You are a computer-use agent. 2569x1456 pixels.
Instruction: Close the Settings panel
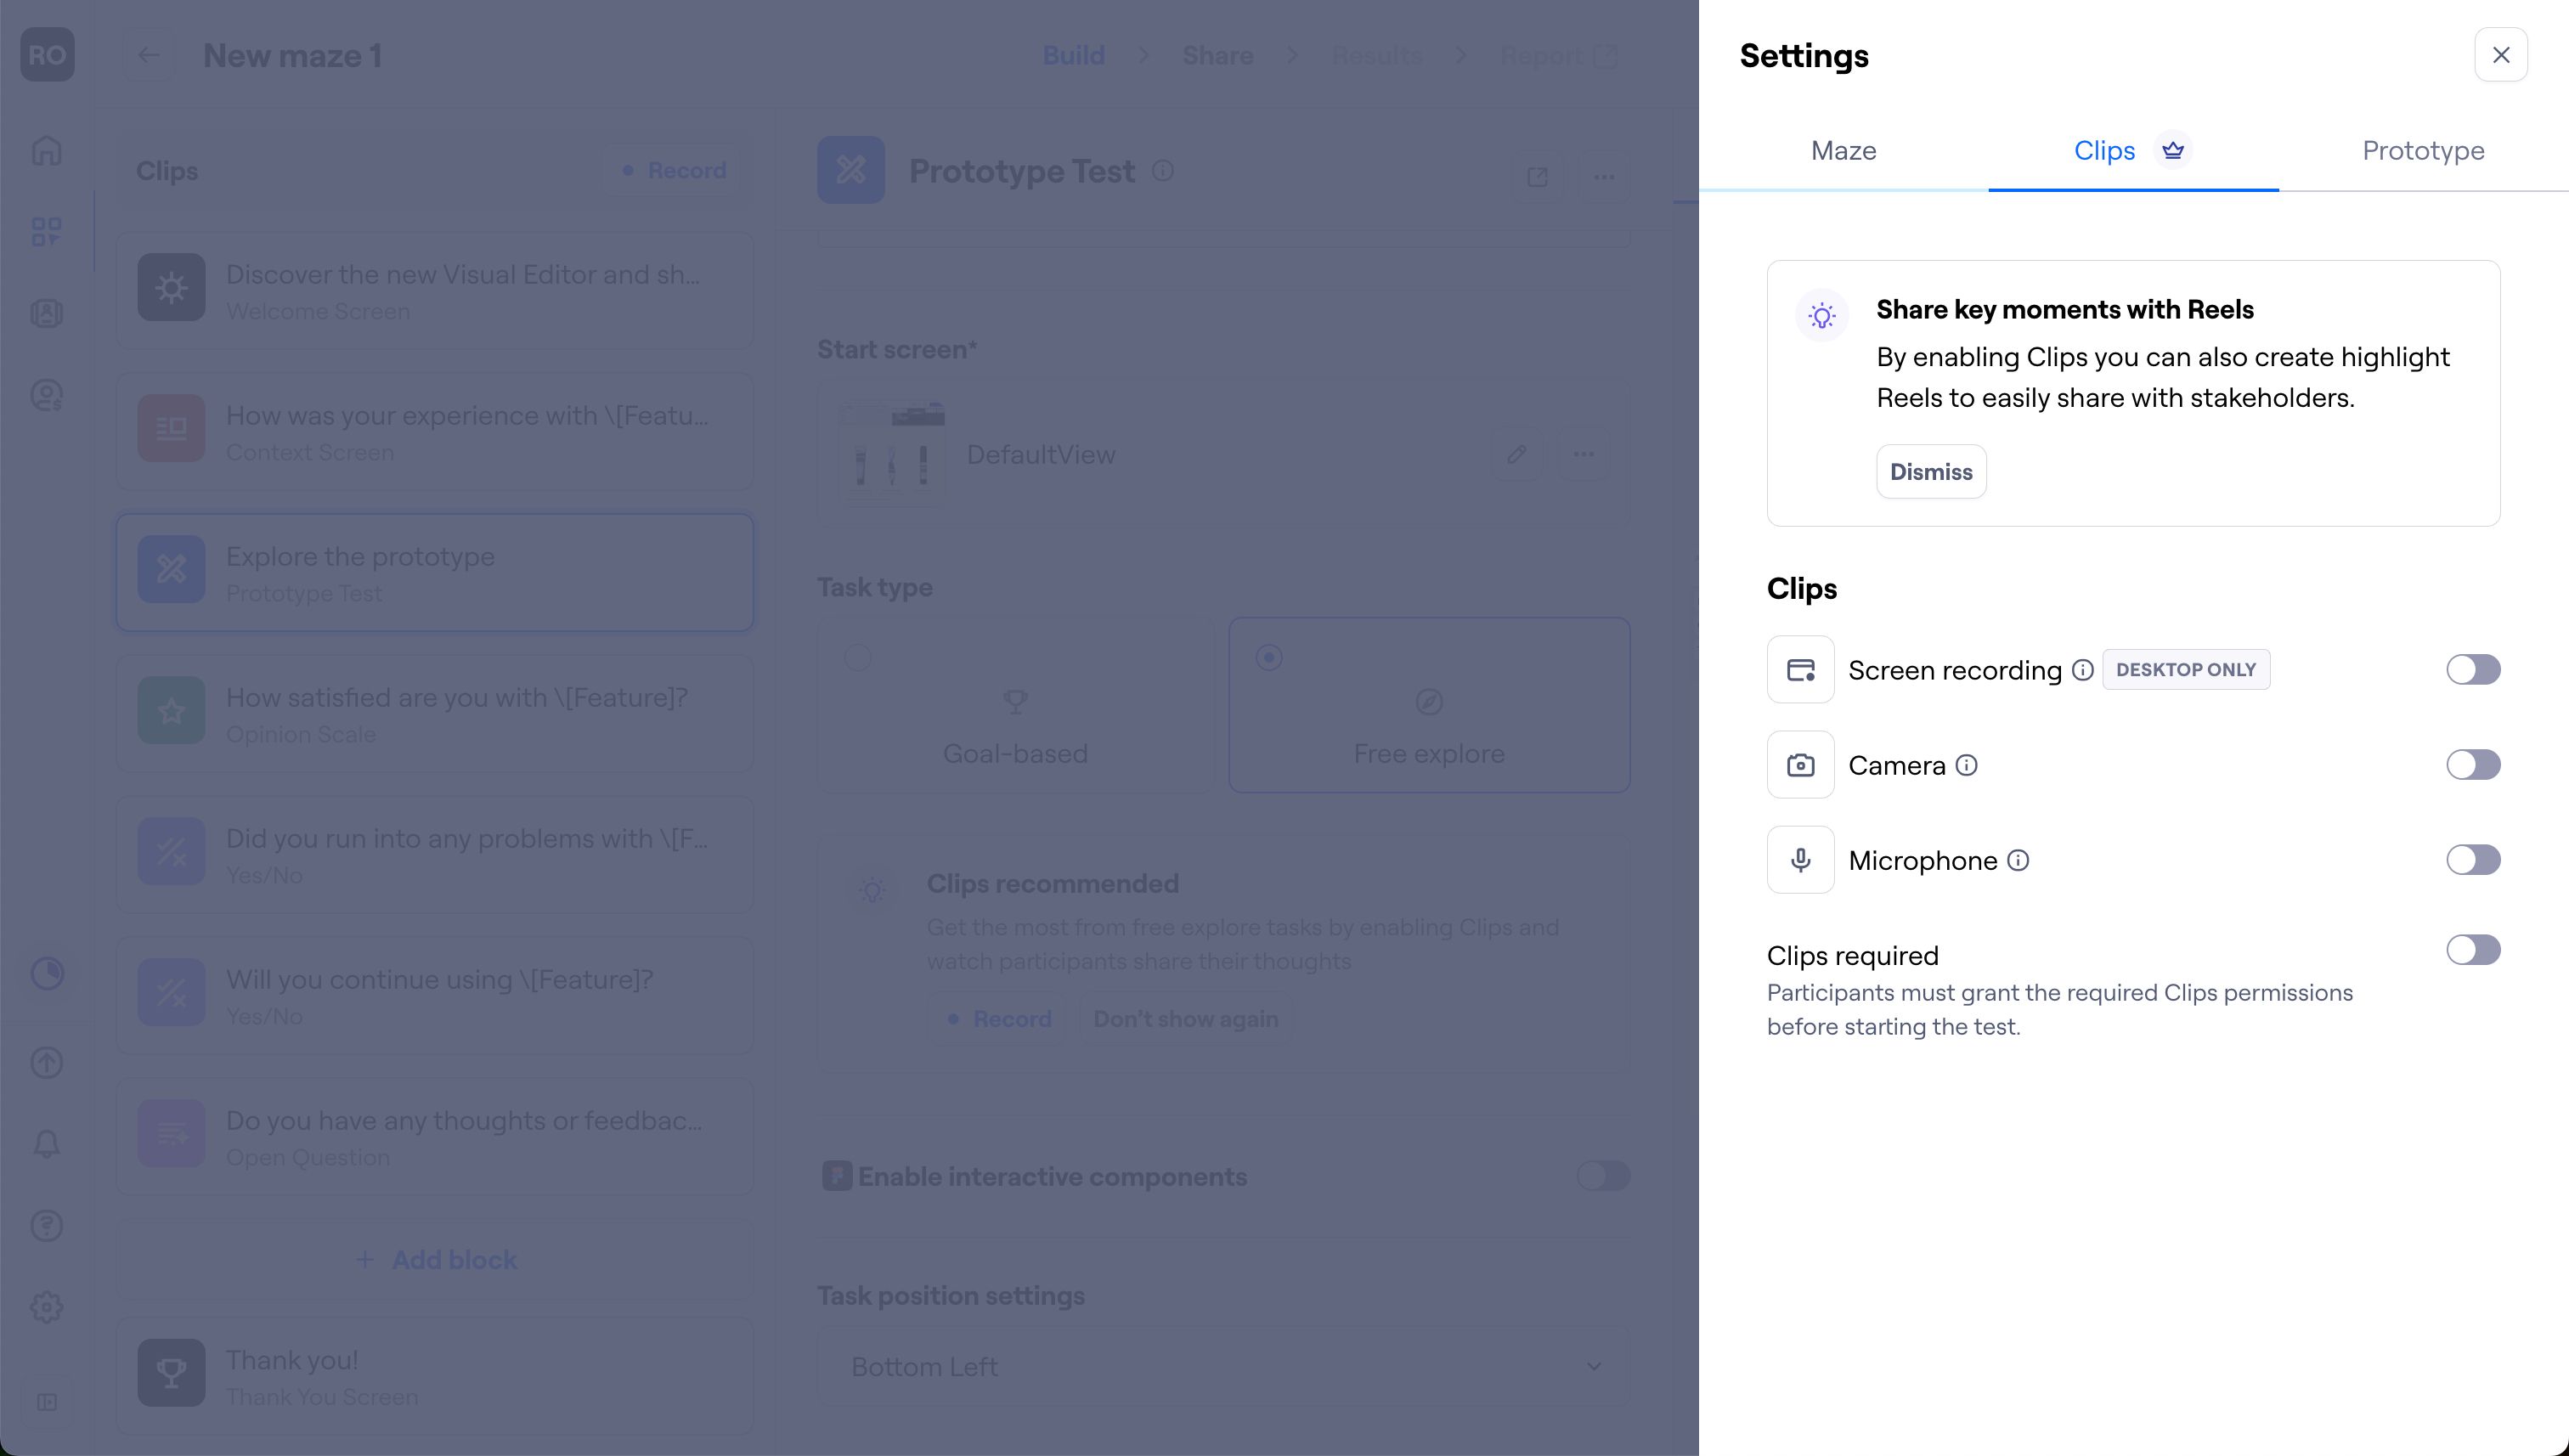pyautogui.click(x=2500, y=55)
